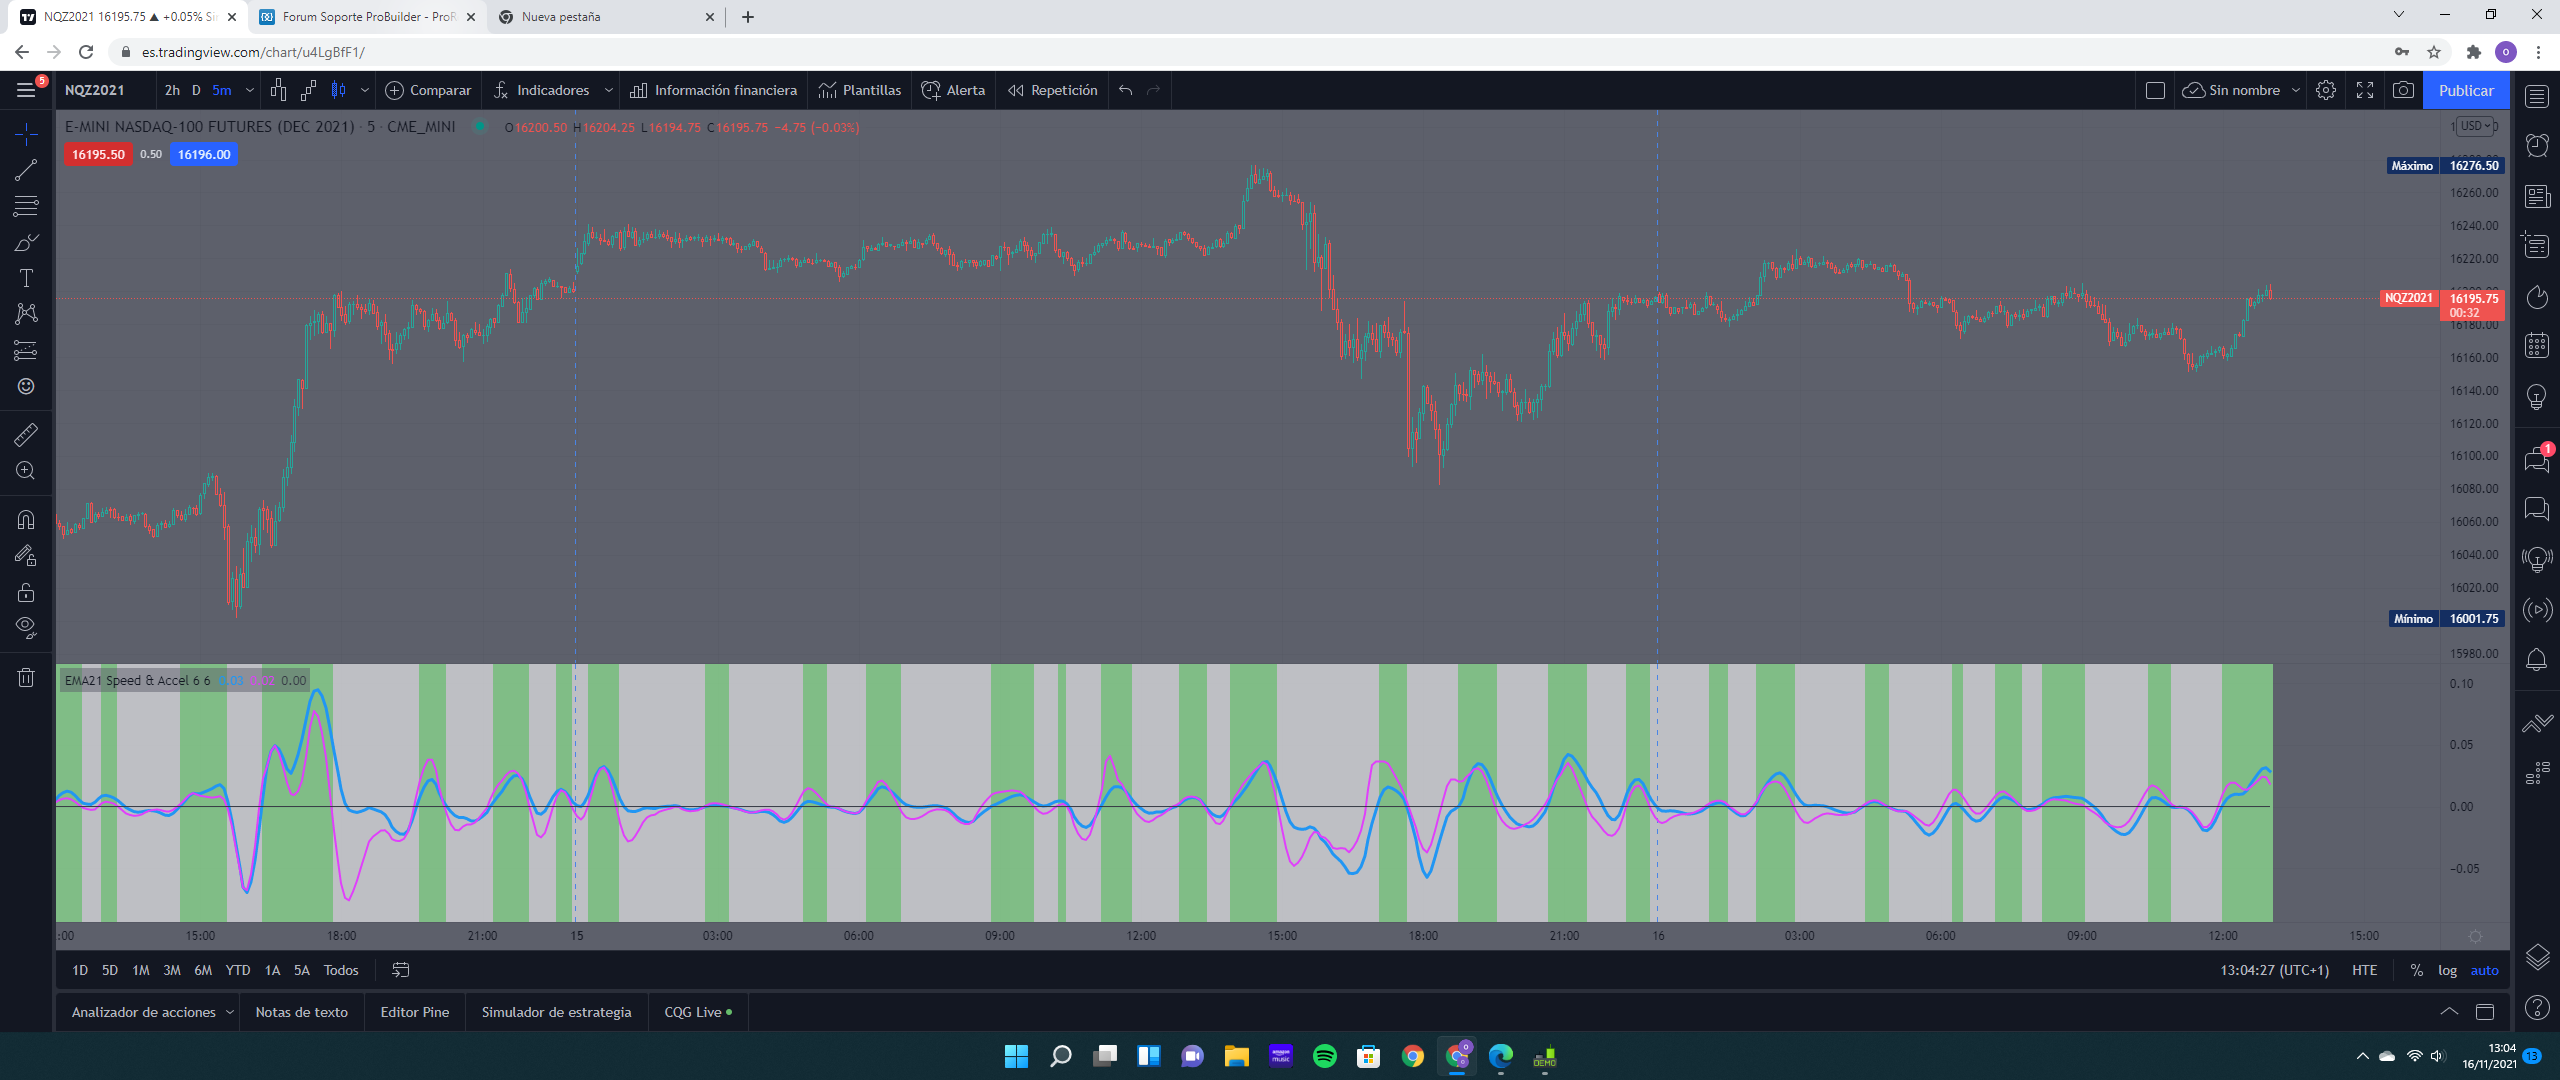Viewport: 2560px width, 1080px height.
Task: Toggle hide all drawings eye icon
Action: pyautogui.click(x=26, y=627)
